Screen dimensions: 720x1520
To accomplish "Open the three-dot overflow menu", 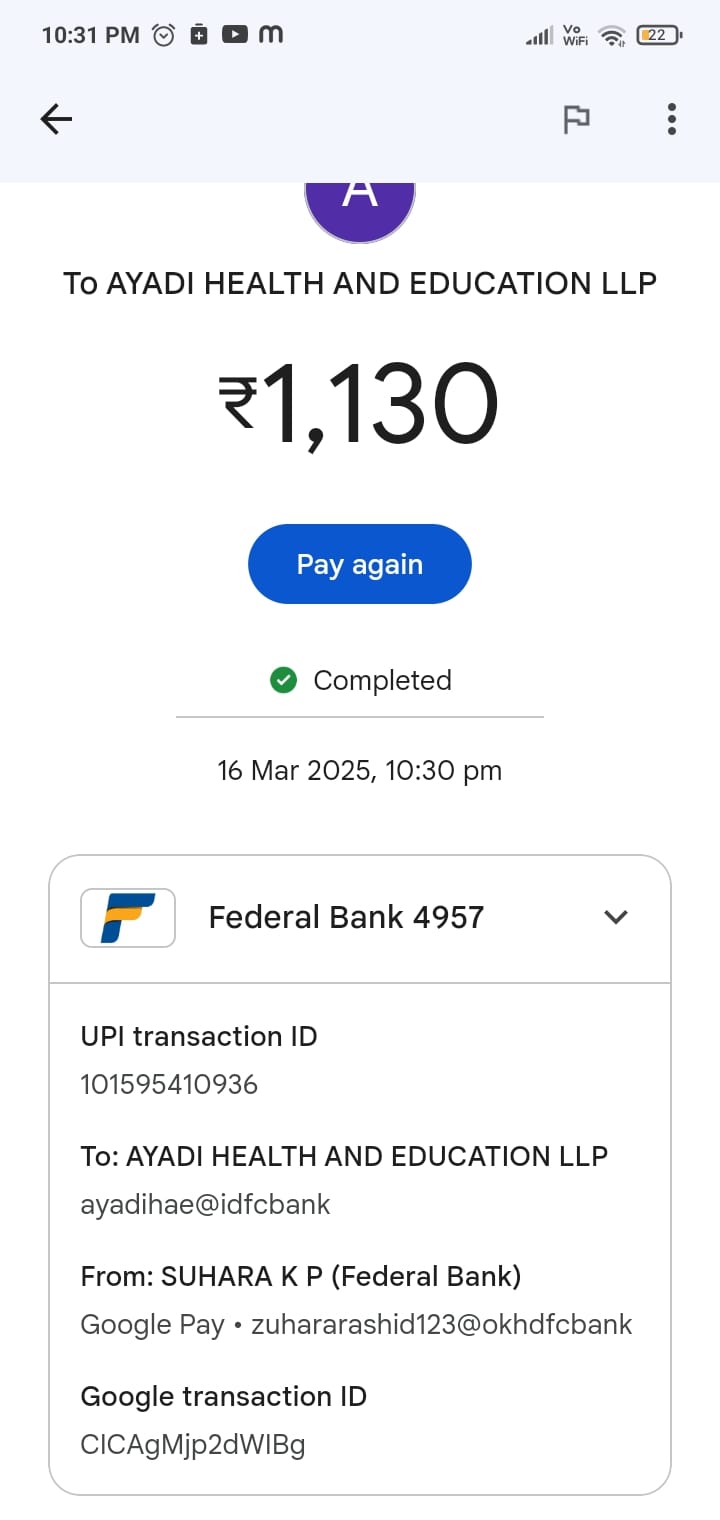I will click(672, 120).
